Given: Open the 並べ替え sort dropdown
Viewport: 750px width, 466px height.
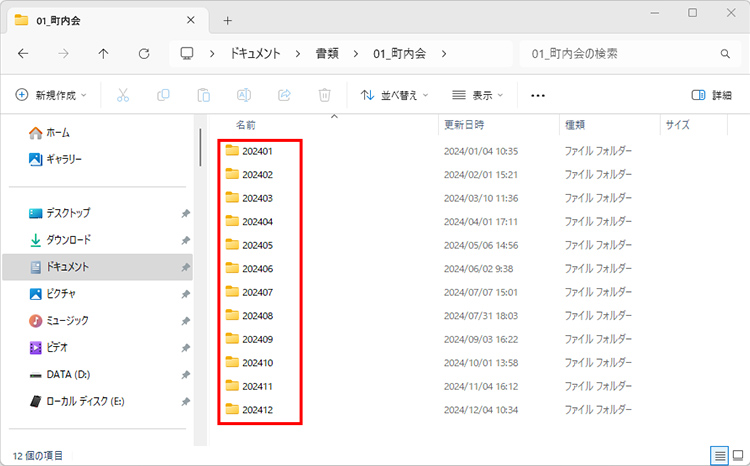Looking at the screenshot, I should [x=394, y=95].
